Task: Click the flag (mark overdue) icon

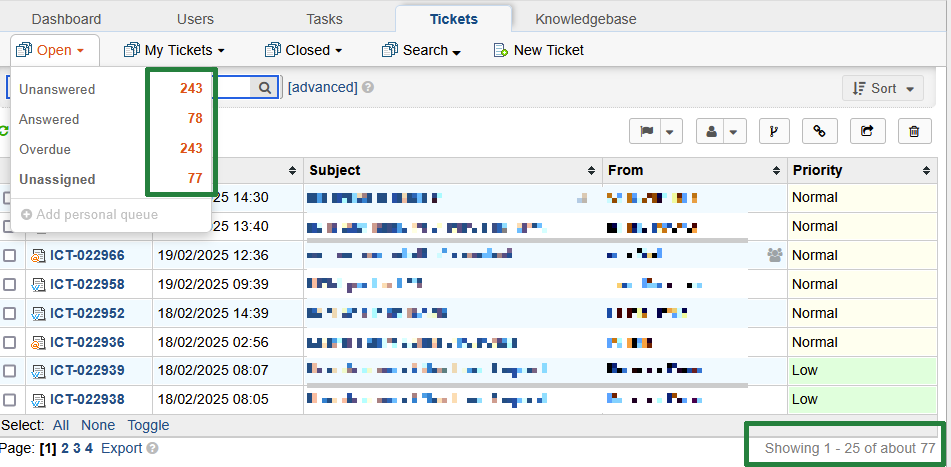Action: [645, 131]
